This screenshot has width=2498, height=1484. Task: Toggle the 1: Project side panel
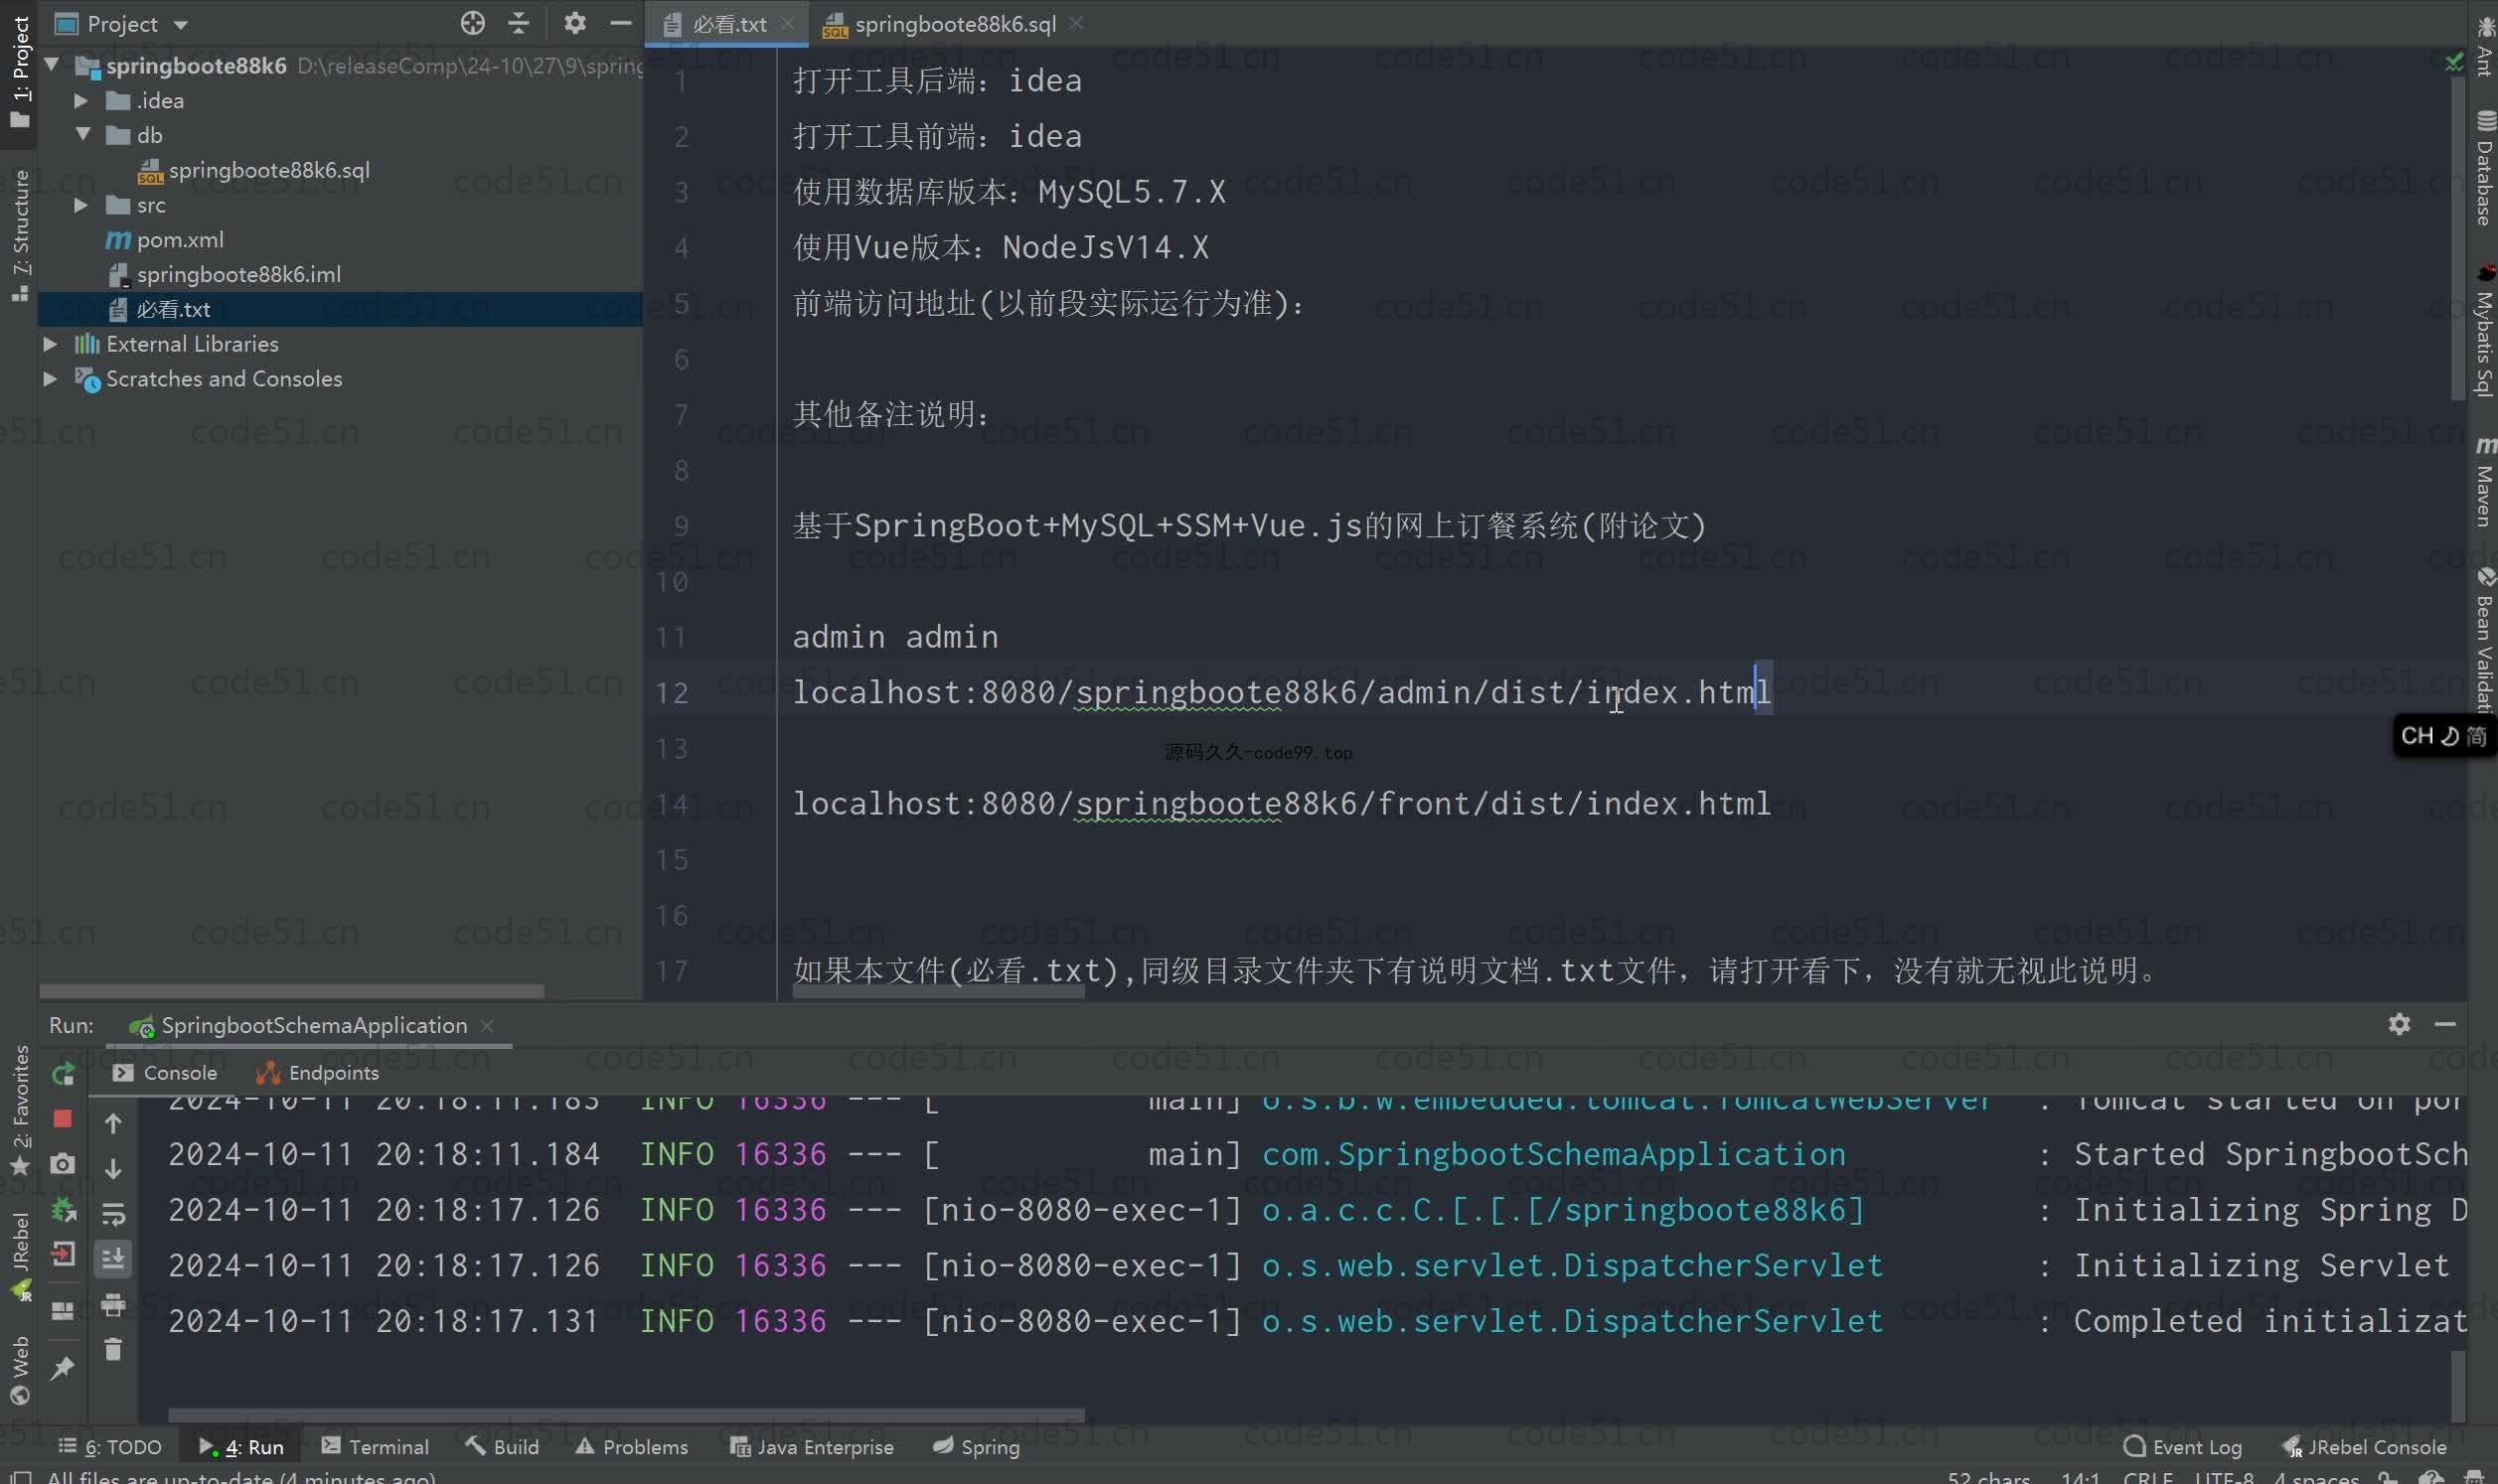[19, 72]
